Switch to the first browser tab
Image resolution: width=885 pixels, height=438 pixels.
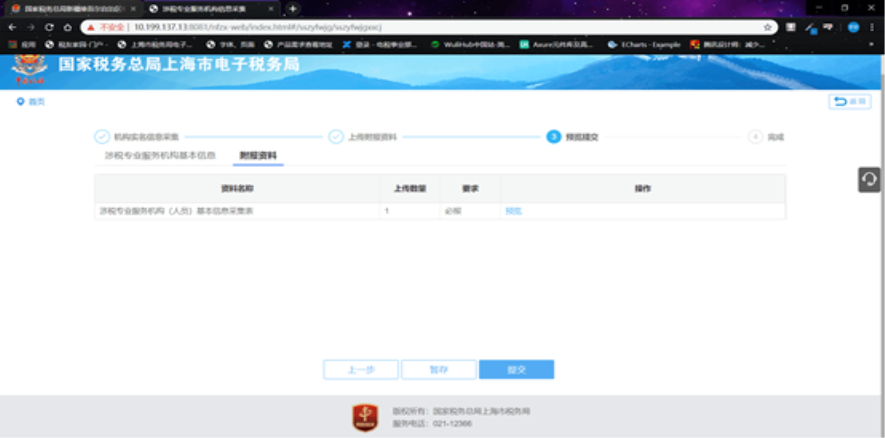(73, 9)
